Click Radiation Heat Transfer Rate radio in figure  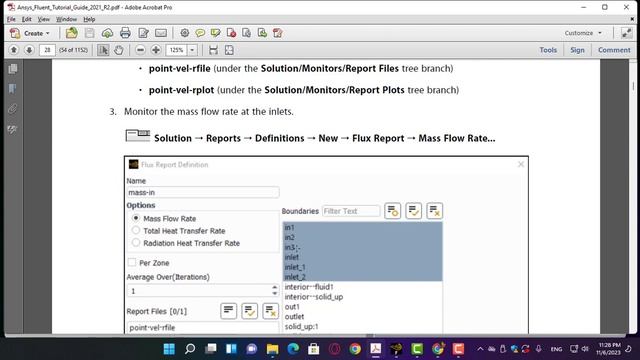136,243
